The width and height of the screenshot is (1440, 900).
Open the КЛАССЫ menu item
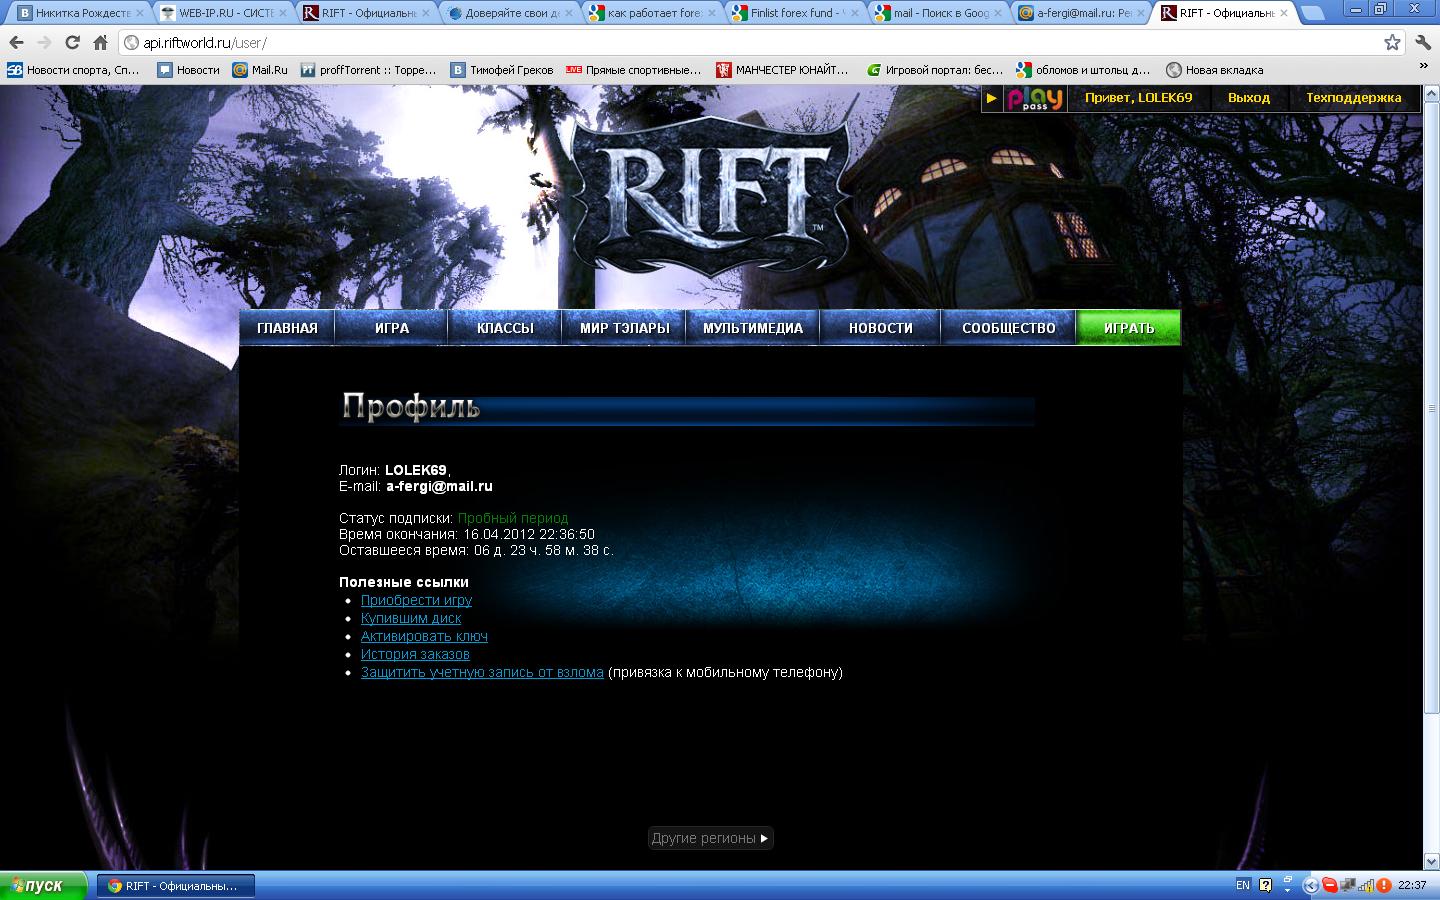tap(505, 328)
